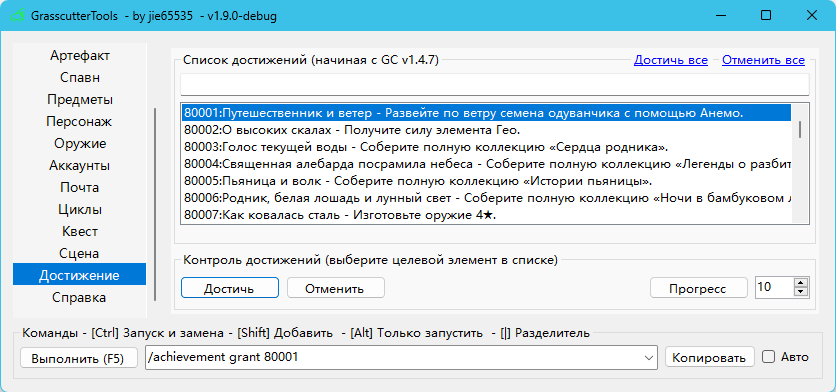Select the Достижение tab

pos(79,275)
